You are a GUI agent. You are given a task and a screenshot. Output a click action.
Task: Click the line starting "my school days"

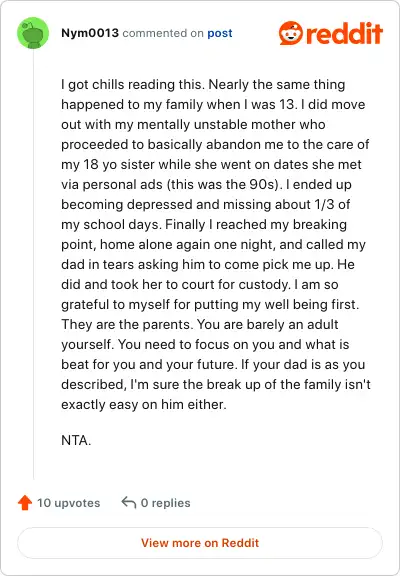(x=204, y=224)
